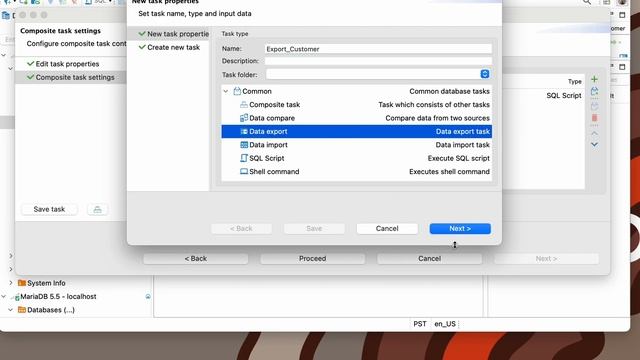640x360 pixels.
Task: Select the SQL Script task type icon
Action: pyautogui.click(x=244, y=158)
